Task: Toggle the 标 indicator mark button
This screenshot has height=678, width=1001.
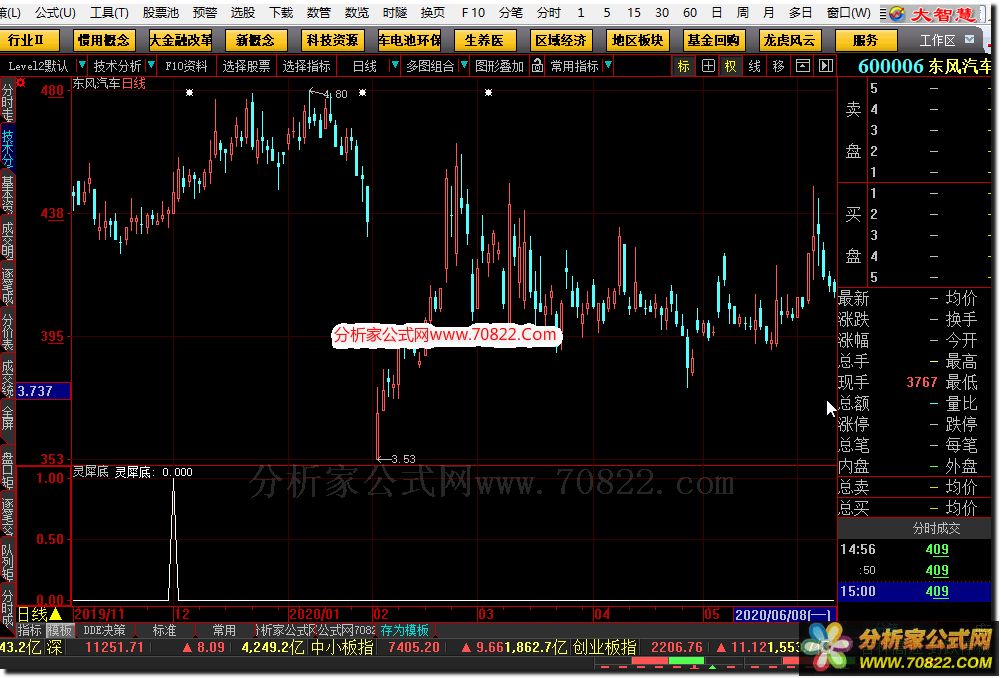Action: click(683, 66)
